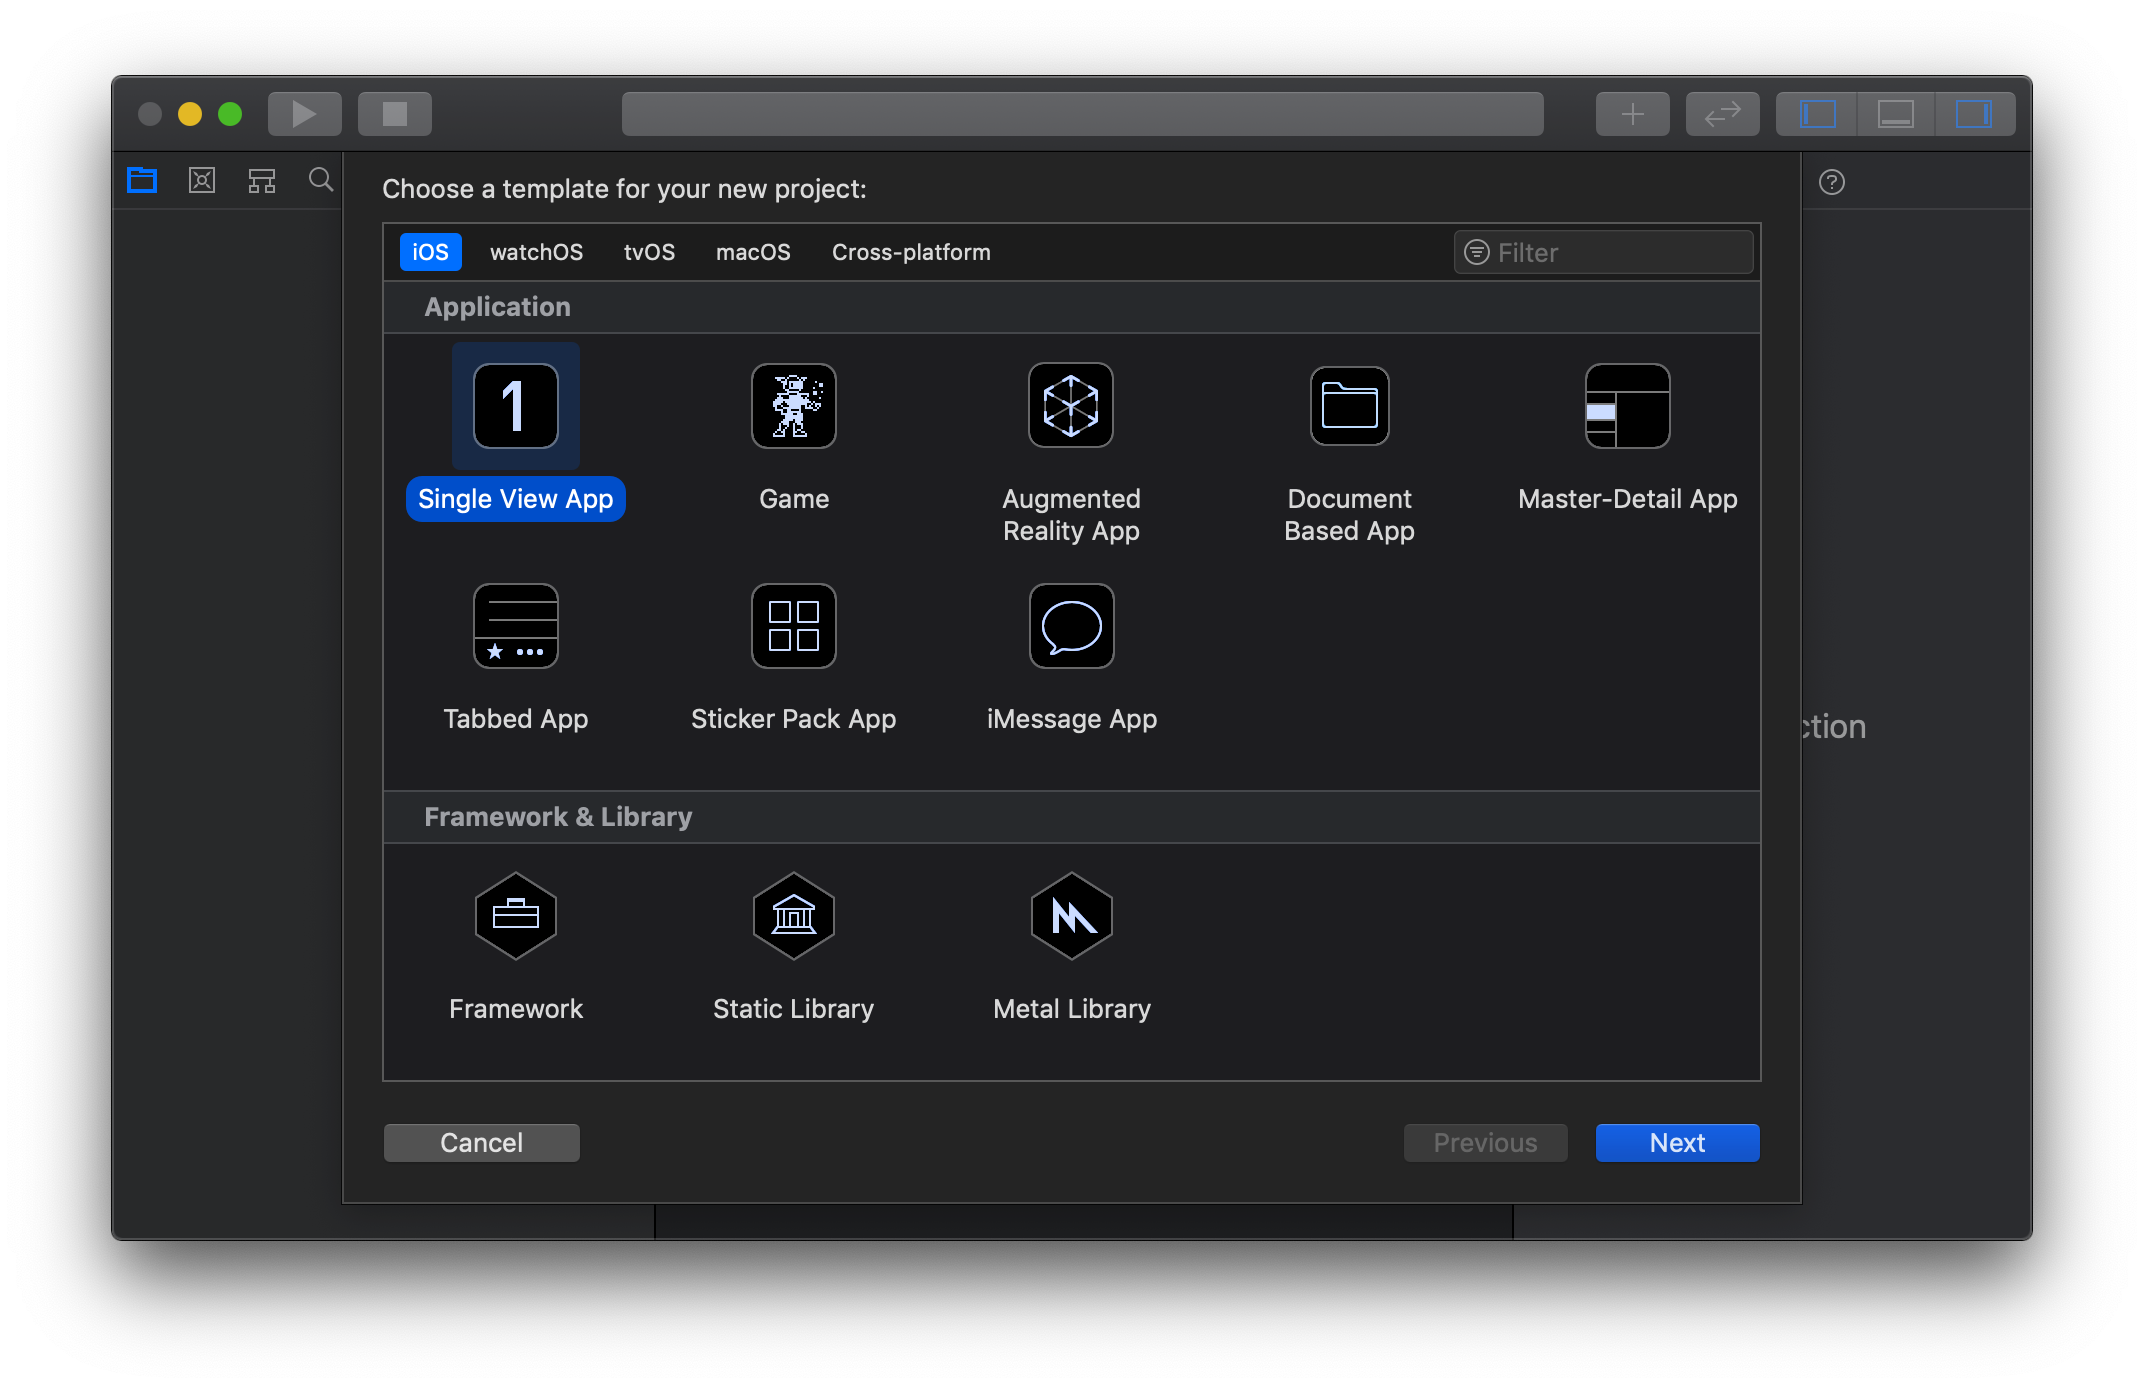The image size is (2144, 1388).
Task: Open the find navigator magnifier icon
Action: 320,180
